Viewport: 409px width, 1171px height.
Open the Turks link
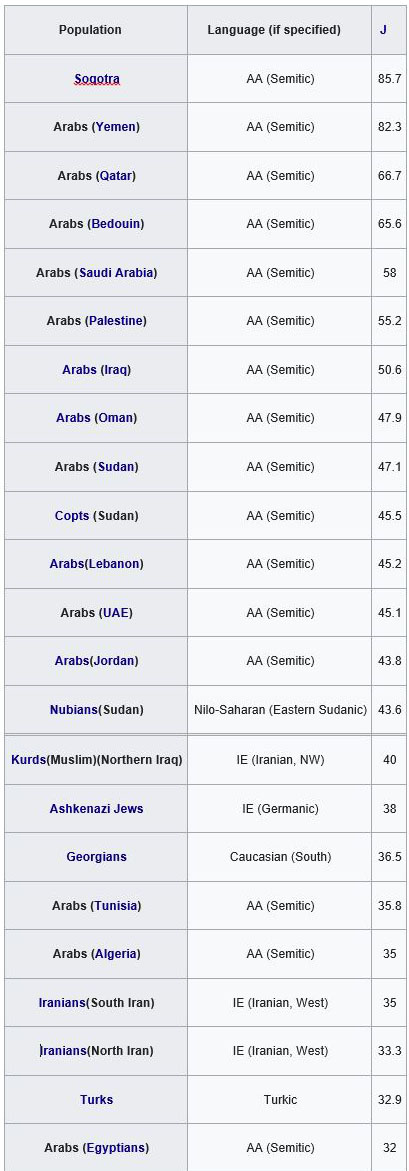point(96,1100)
